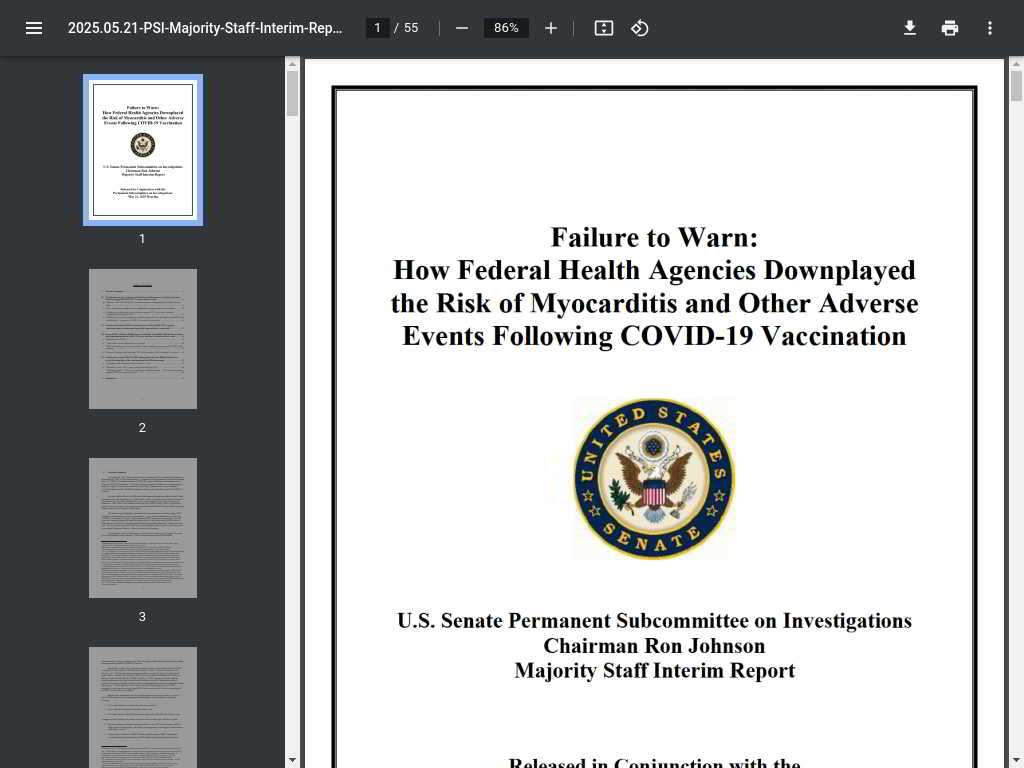This screenshot has width=1024, height=768.
Task: Click the sidebar scrollbar up arrow
Action: pos(292,63)
